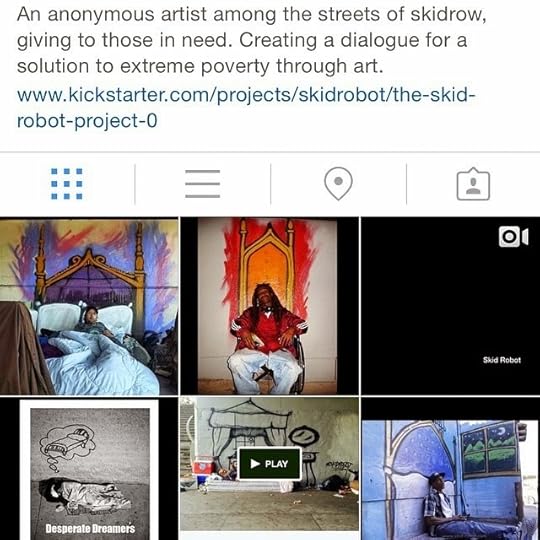Click the green PLAY button
Viewport: 540px width, 540px height.
point(270,464)
